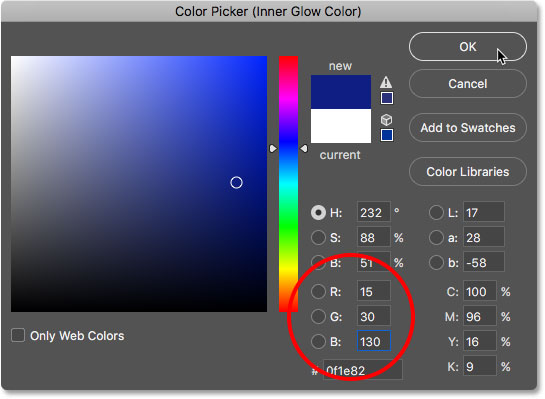Select the in-gamut color swatch below warning
Image resolution: width=545 pixels, height=399 pixels.
(x=387, y=98)
